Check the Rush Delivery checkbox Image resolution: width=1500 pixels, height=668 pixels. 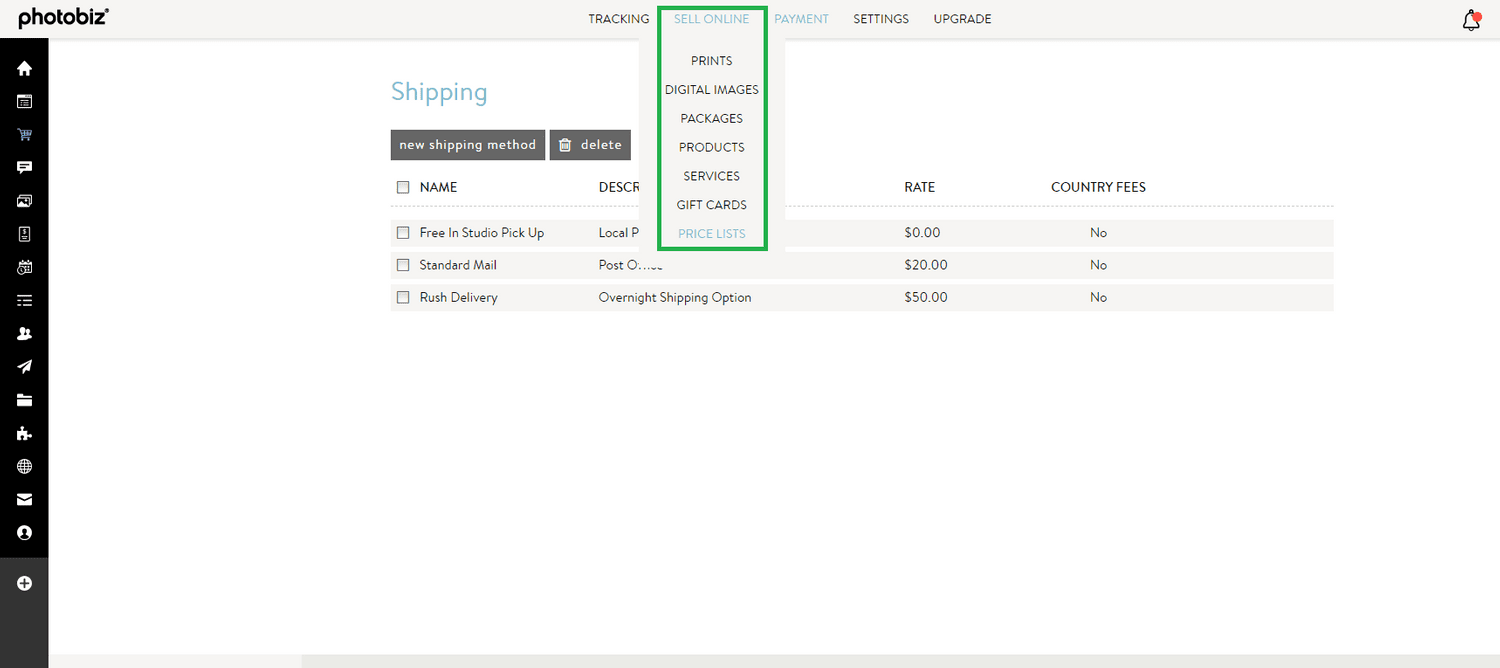pos(403,297)
